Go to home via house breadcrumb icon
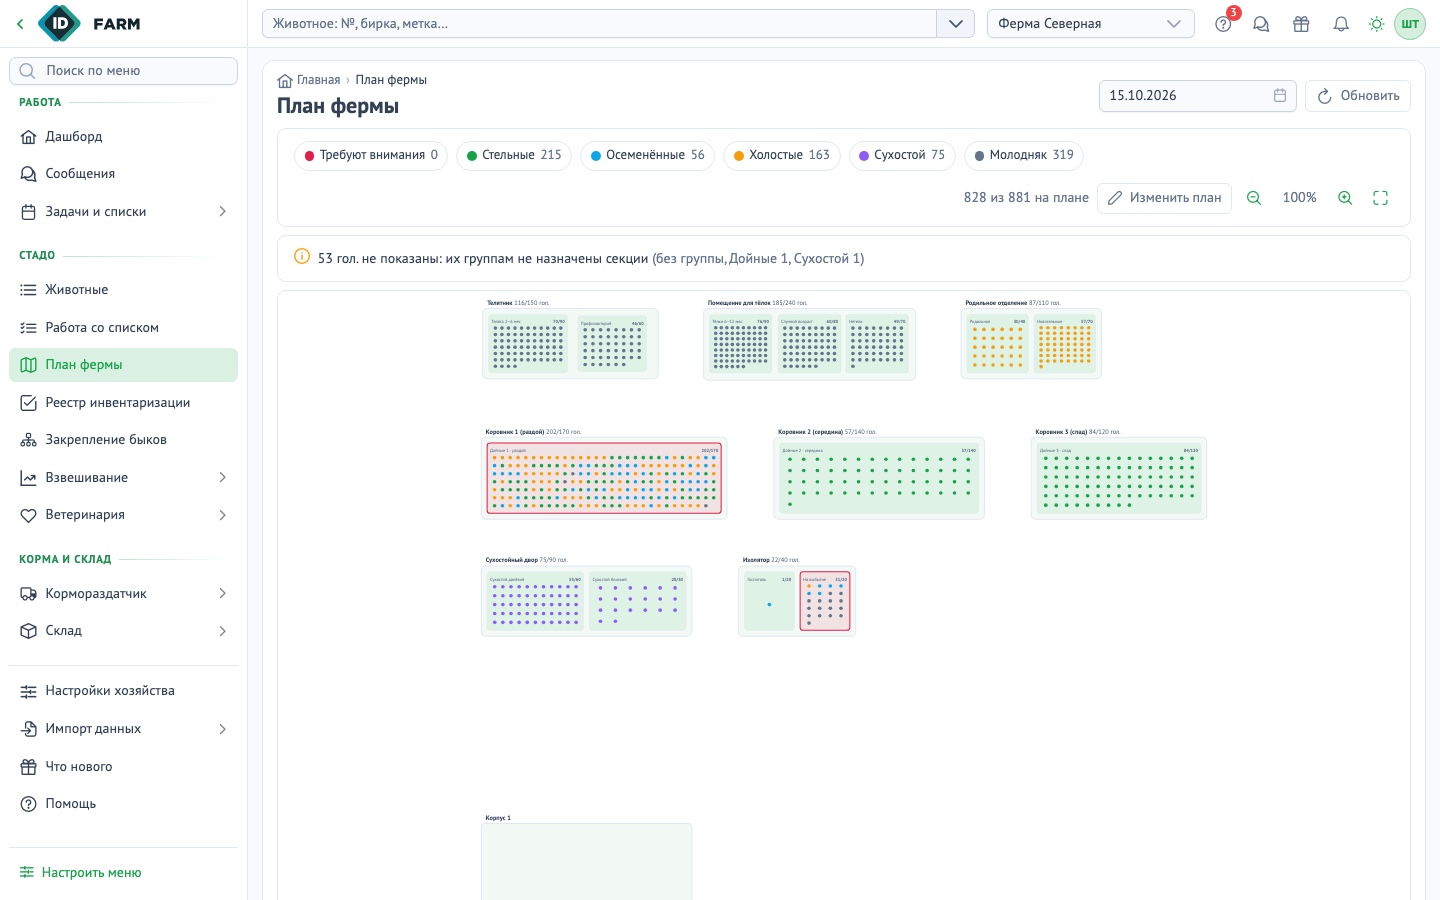 tap(285, 80)
